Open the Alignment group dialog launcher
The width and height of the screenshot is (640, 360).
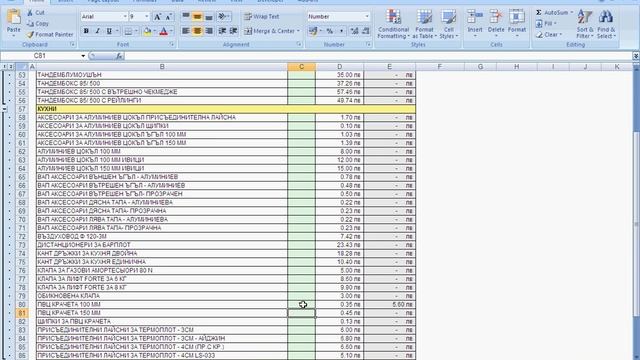[x=299, y=44]
